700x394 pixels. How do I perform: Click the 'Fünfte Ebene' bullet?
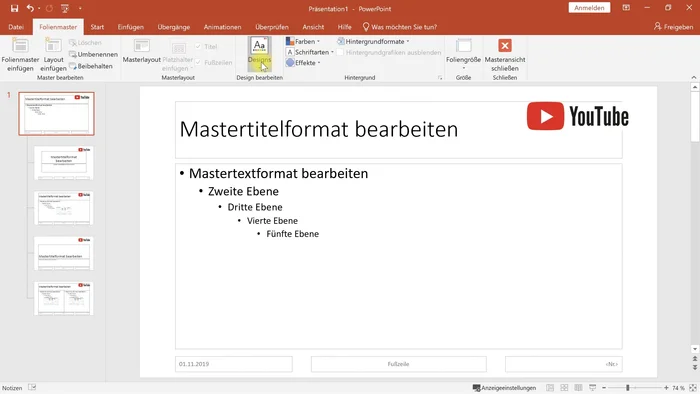pos(292,234)
